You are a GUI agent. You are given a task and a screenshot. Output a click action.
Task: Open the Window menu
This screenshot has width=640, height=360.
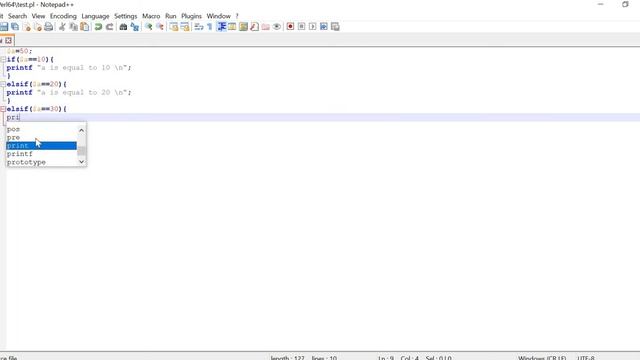tap(219, 16)
